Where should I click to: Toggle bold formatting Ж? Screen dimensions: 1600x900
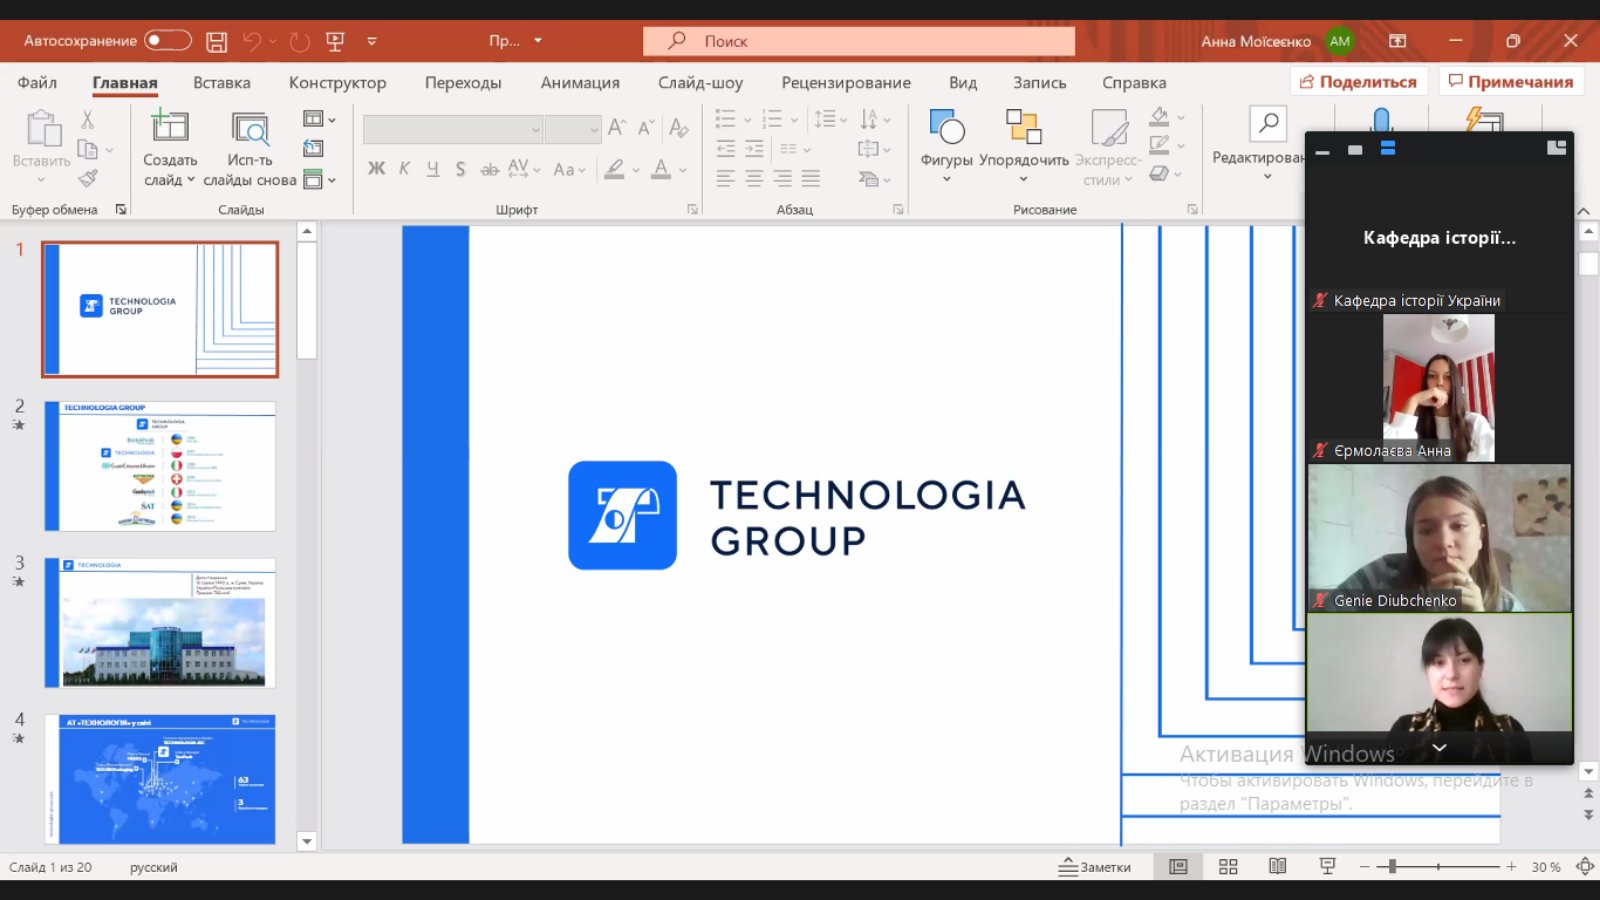pos(376,169)
